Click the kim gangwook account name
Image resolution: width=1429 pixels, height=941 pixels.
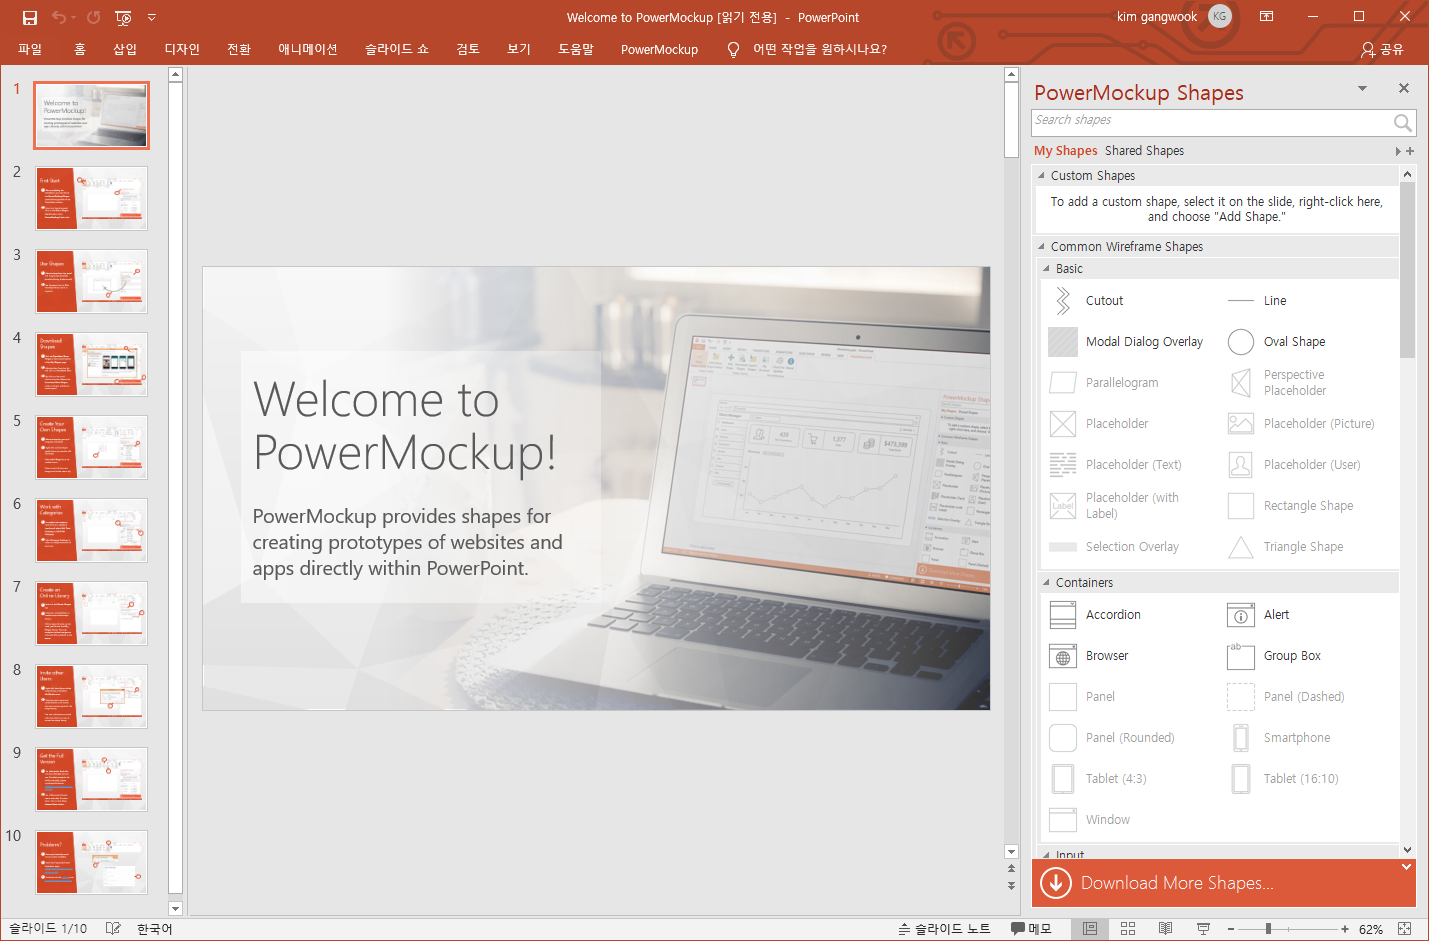[1157, 17]
